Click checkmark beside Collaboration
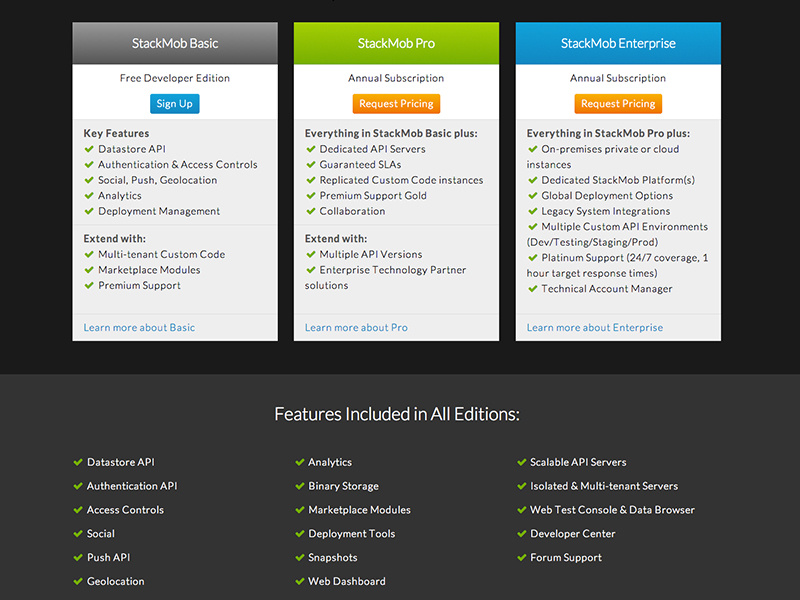 tap(311, 211)
